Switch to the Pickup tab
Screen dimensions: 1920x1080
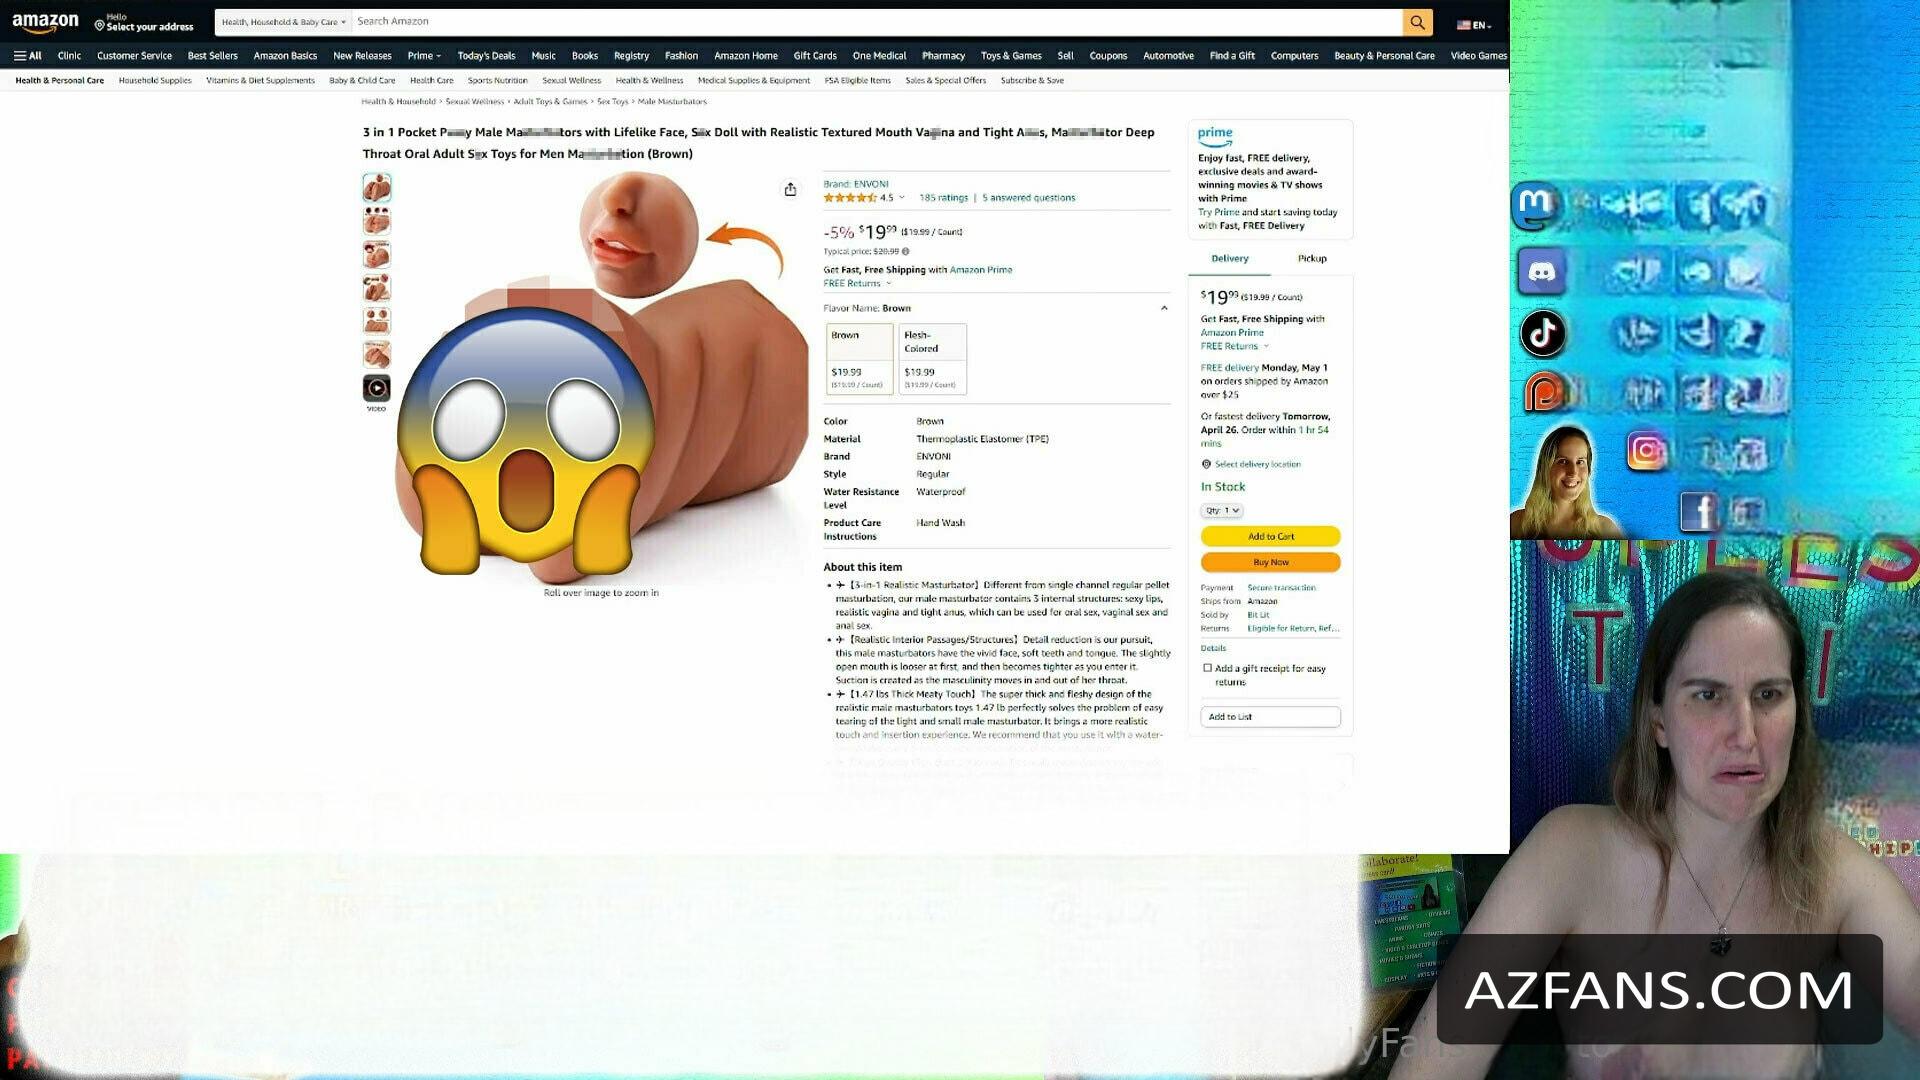[x=1312, y=258]
